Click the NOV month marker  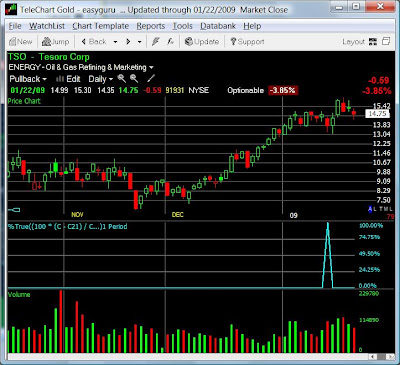coord(77,215)
